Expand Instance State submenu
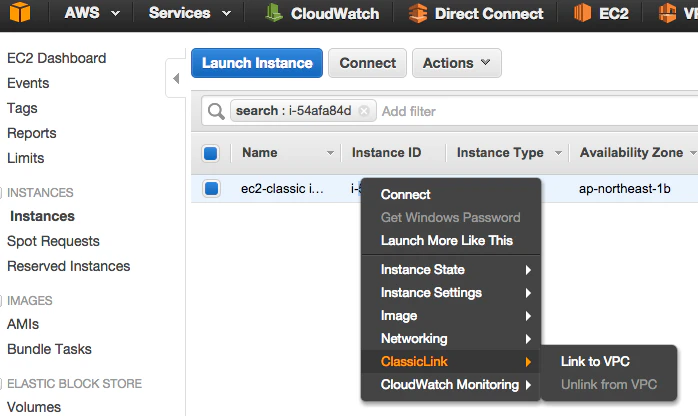 451,270
